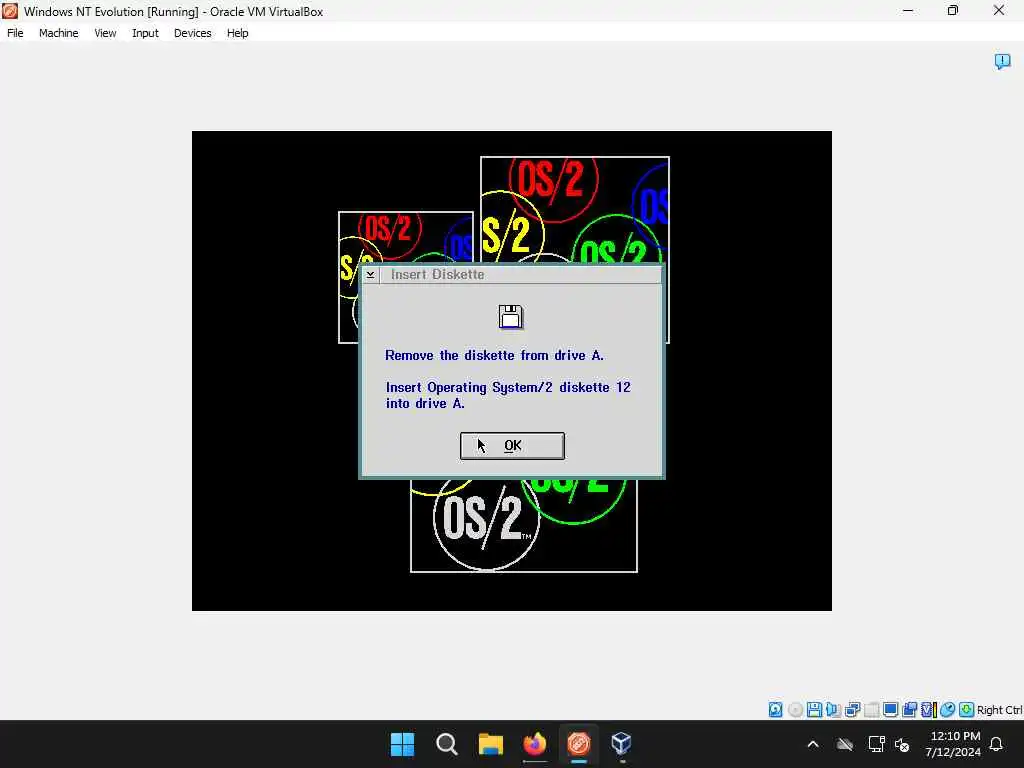Click the VirtualBox window title text
Screen dimensions: 1024x768
(x=174, y=12)
